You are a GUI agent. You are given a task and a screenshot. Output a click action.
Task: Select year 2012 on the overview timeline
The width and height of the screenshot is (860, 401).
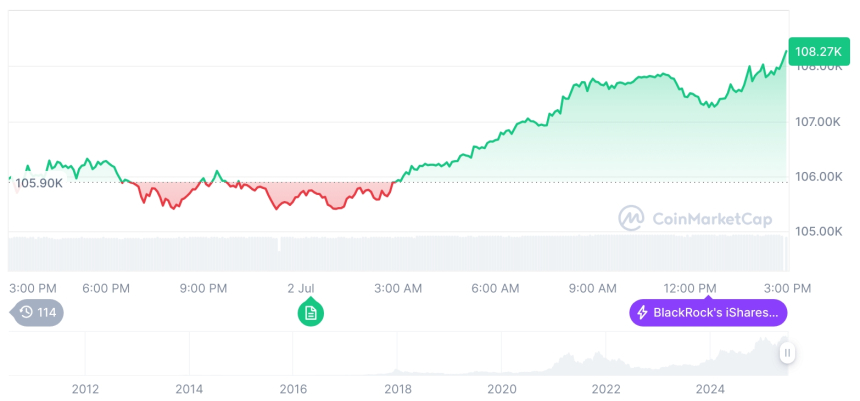point(85,388)
